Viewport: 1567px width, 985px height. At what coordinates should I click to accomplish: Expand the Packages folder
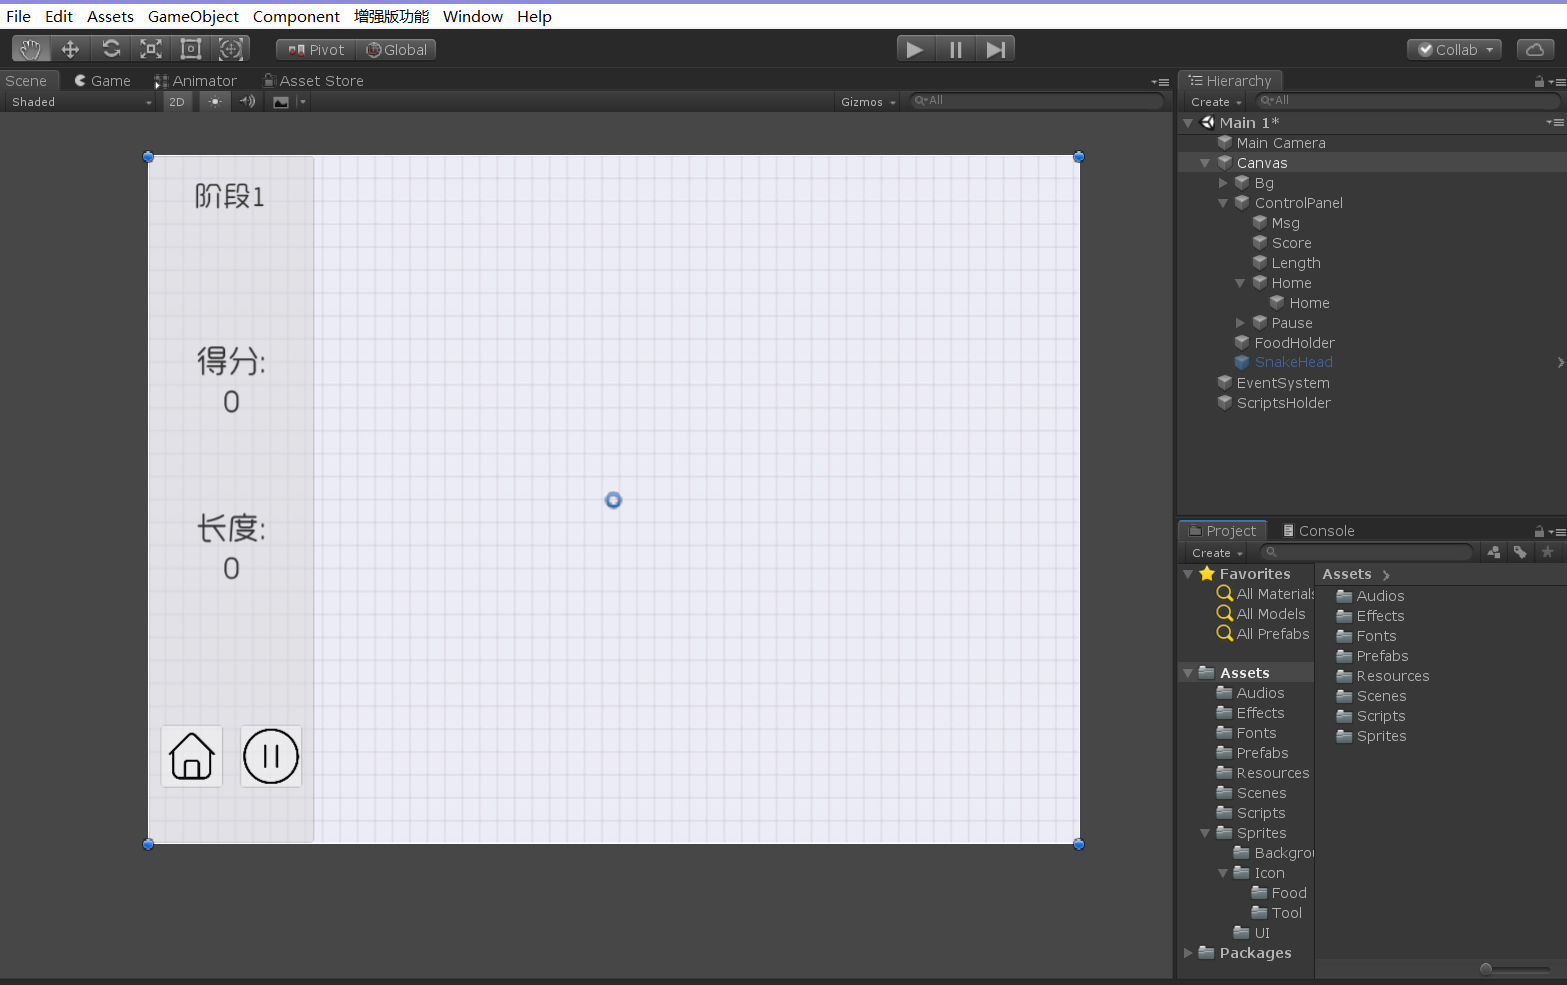coord(1188,953)
